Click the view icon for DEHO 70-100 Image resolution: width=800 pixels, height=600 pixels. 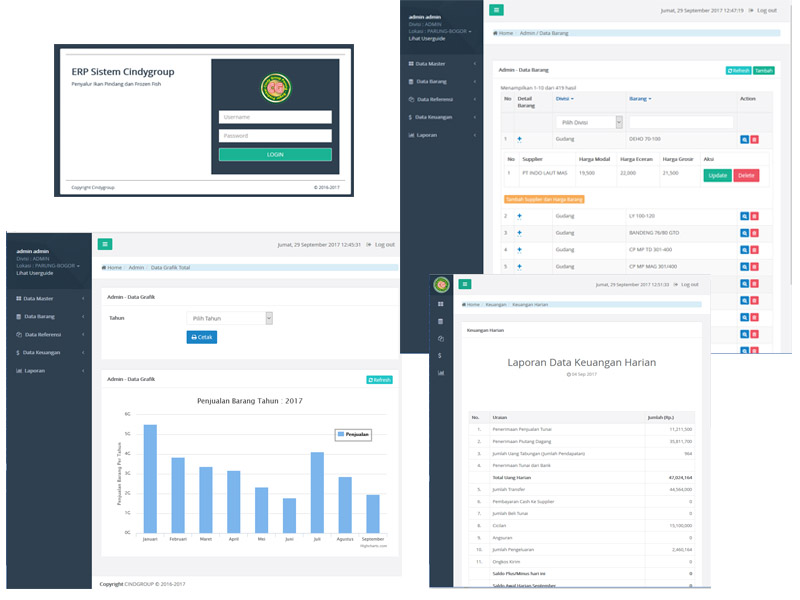pyautogui.click(x=744, y=140)
